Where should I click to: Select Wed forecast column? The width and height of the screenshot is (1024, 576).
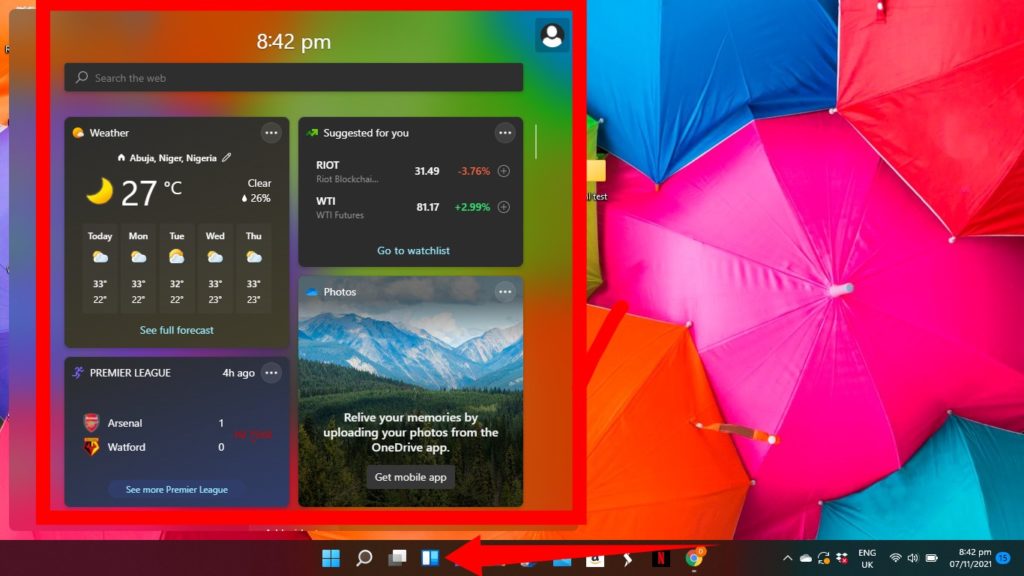coord(215,268)
